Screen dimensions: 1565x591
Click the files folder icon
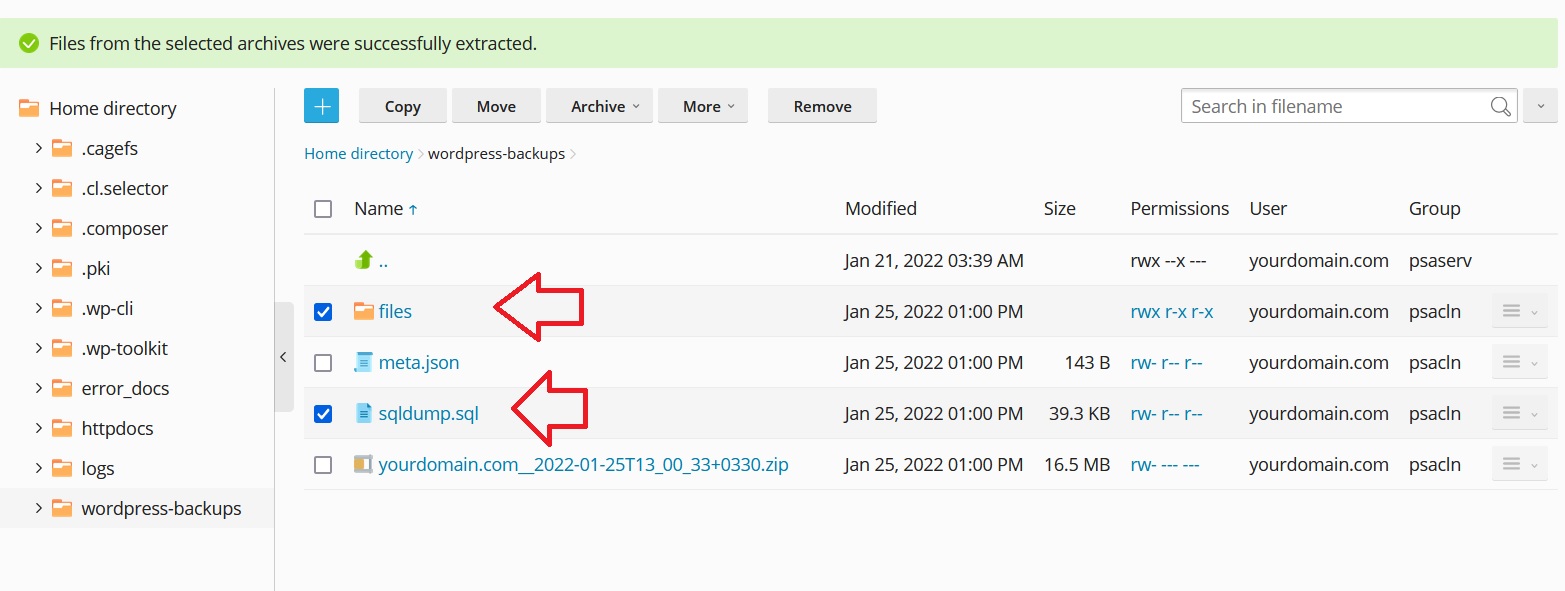[364, 312]
